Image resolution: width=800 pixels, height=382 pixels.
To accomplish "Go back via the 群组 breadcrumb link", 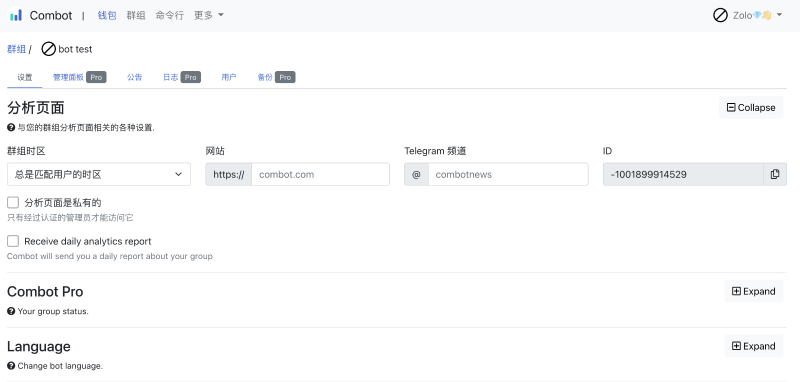I will click(16, 49).
